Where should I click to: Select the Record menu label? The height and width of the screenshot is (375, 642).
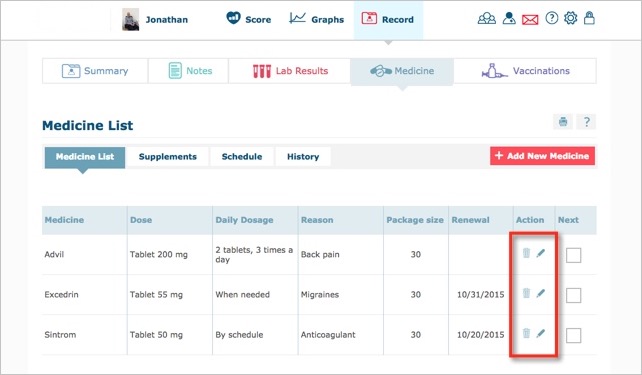398,19
